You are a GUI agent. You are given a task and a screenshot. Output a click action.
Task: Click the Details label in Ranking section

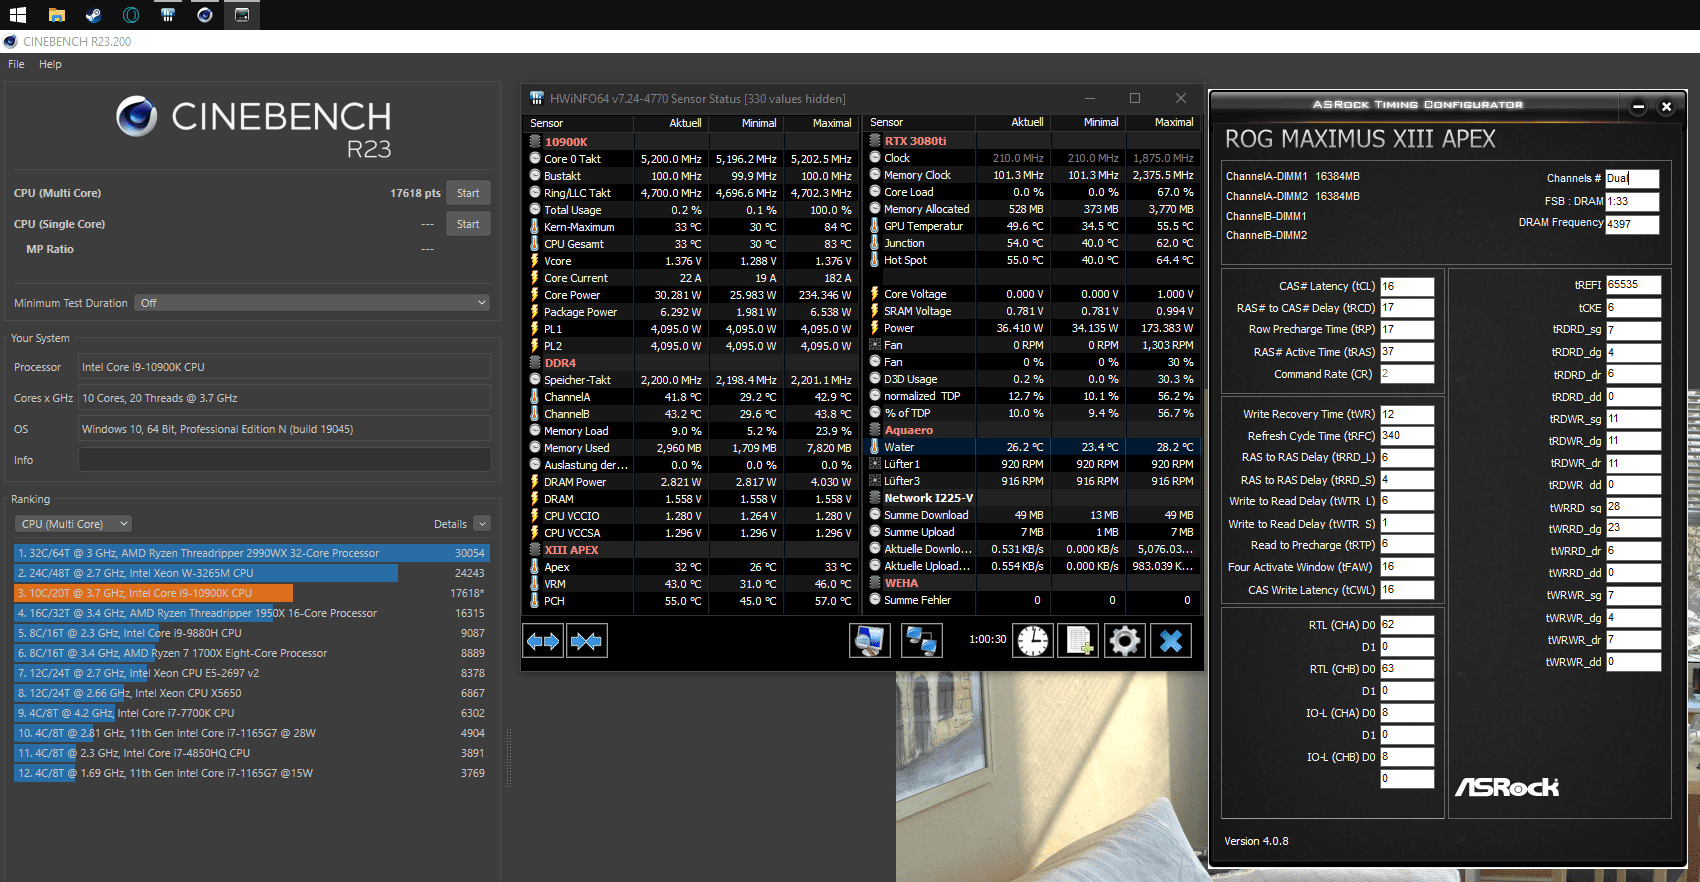click(450, 524)
